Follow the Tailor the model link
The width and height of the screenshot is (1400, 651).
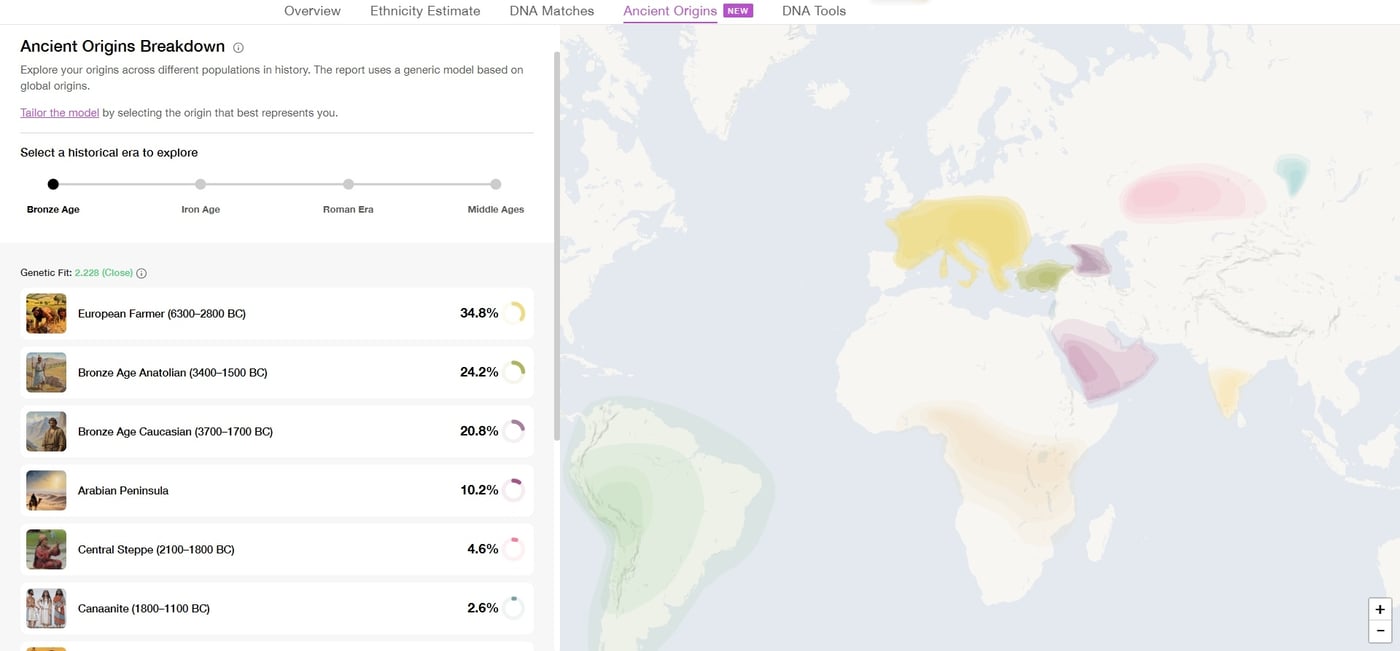point(59,113)
